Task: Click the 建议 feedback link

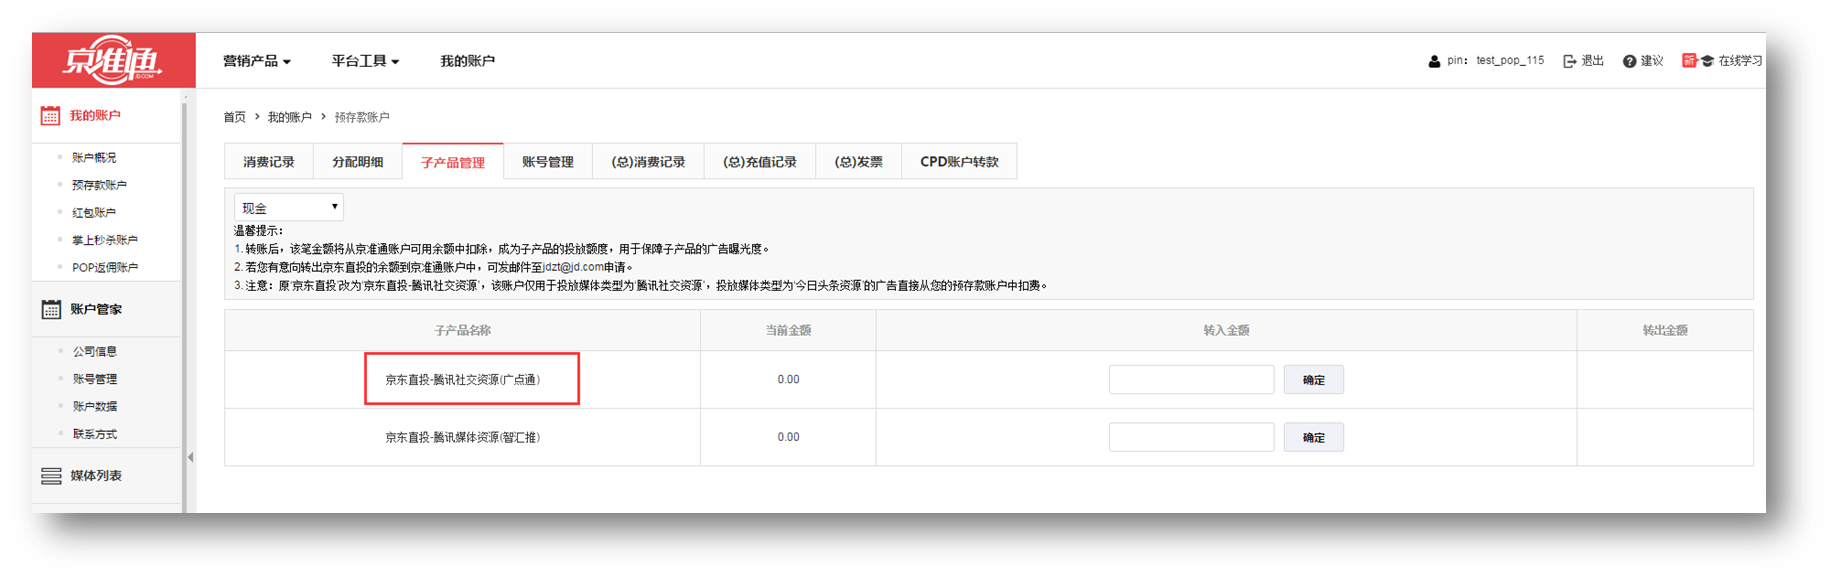Action: [1652, 61]
